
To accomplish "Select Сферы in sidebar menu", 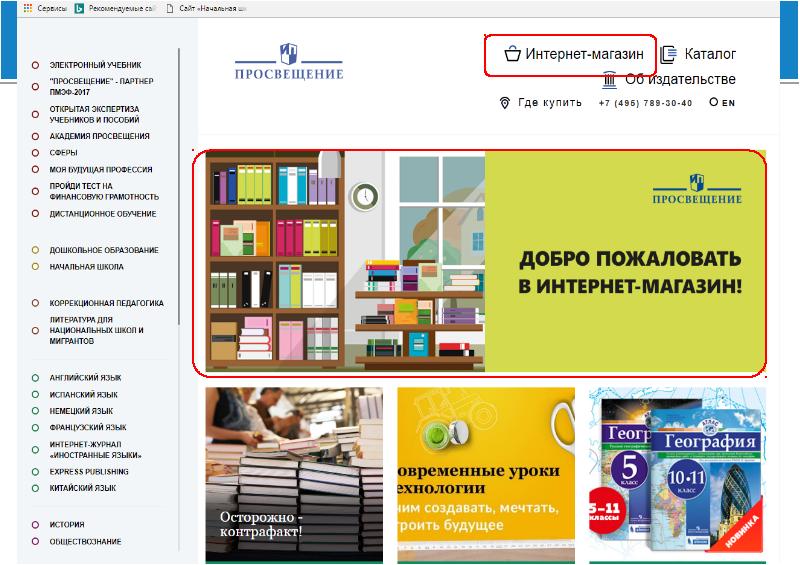I will point(63,153).
